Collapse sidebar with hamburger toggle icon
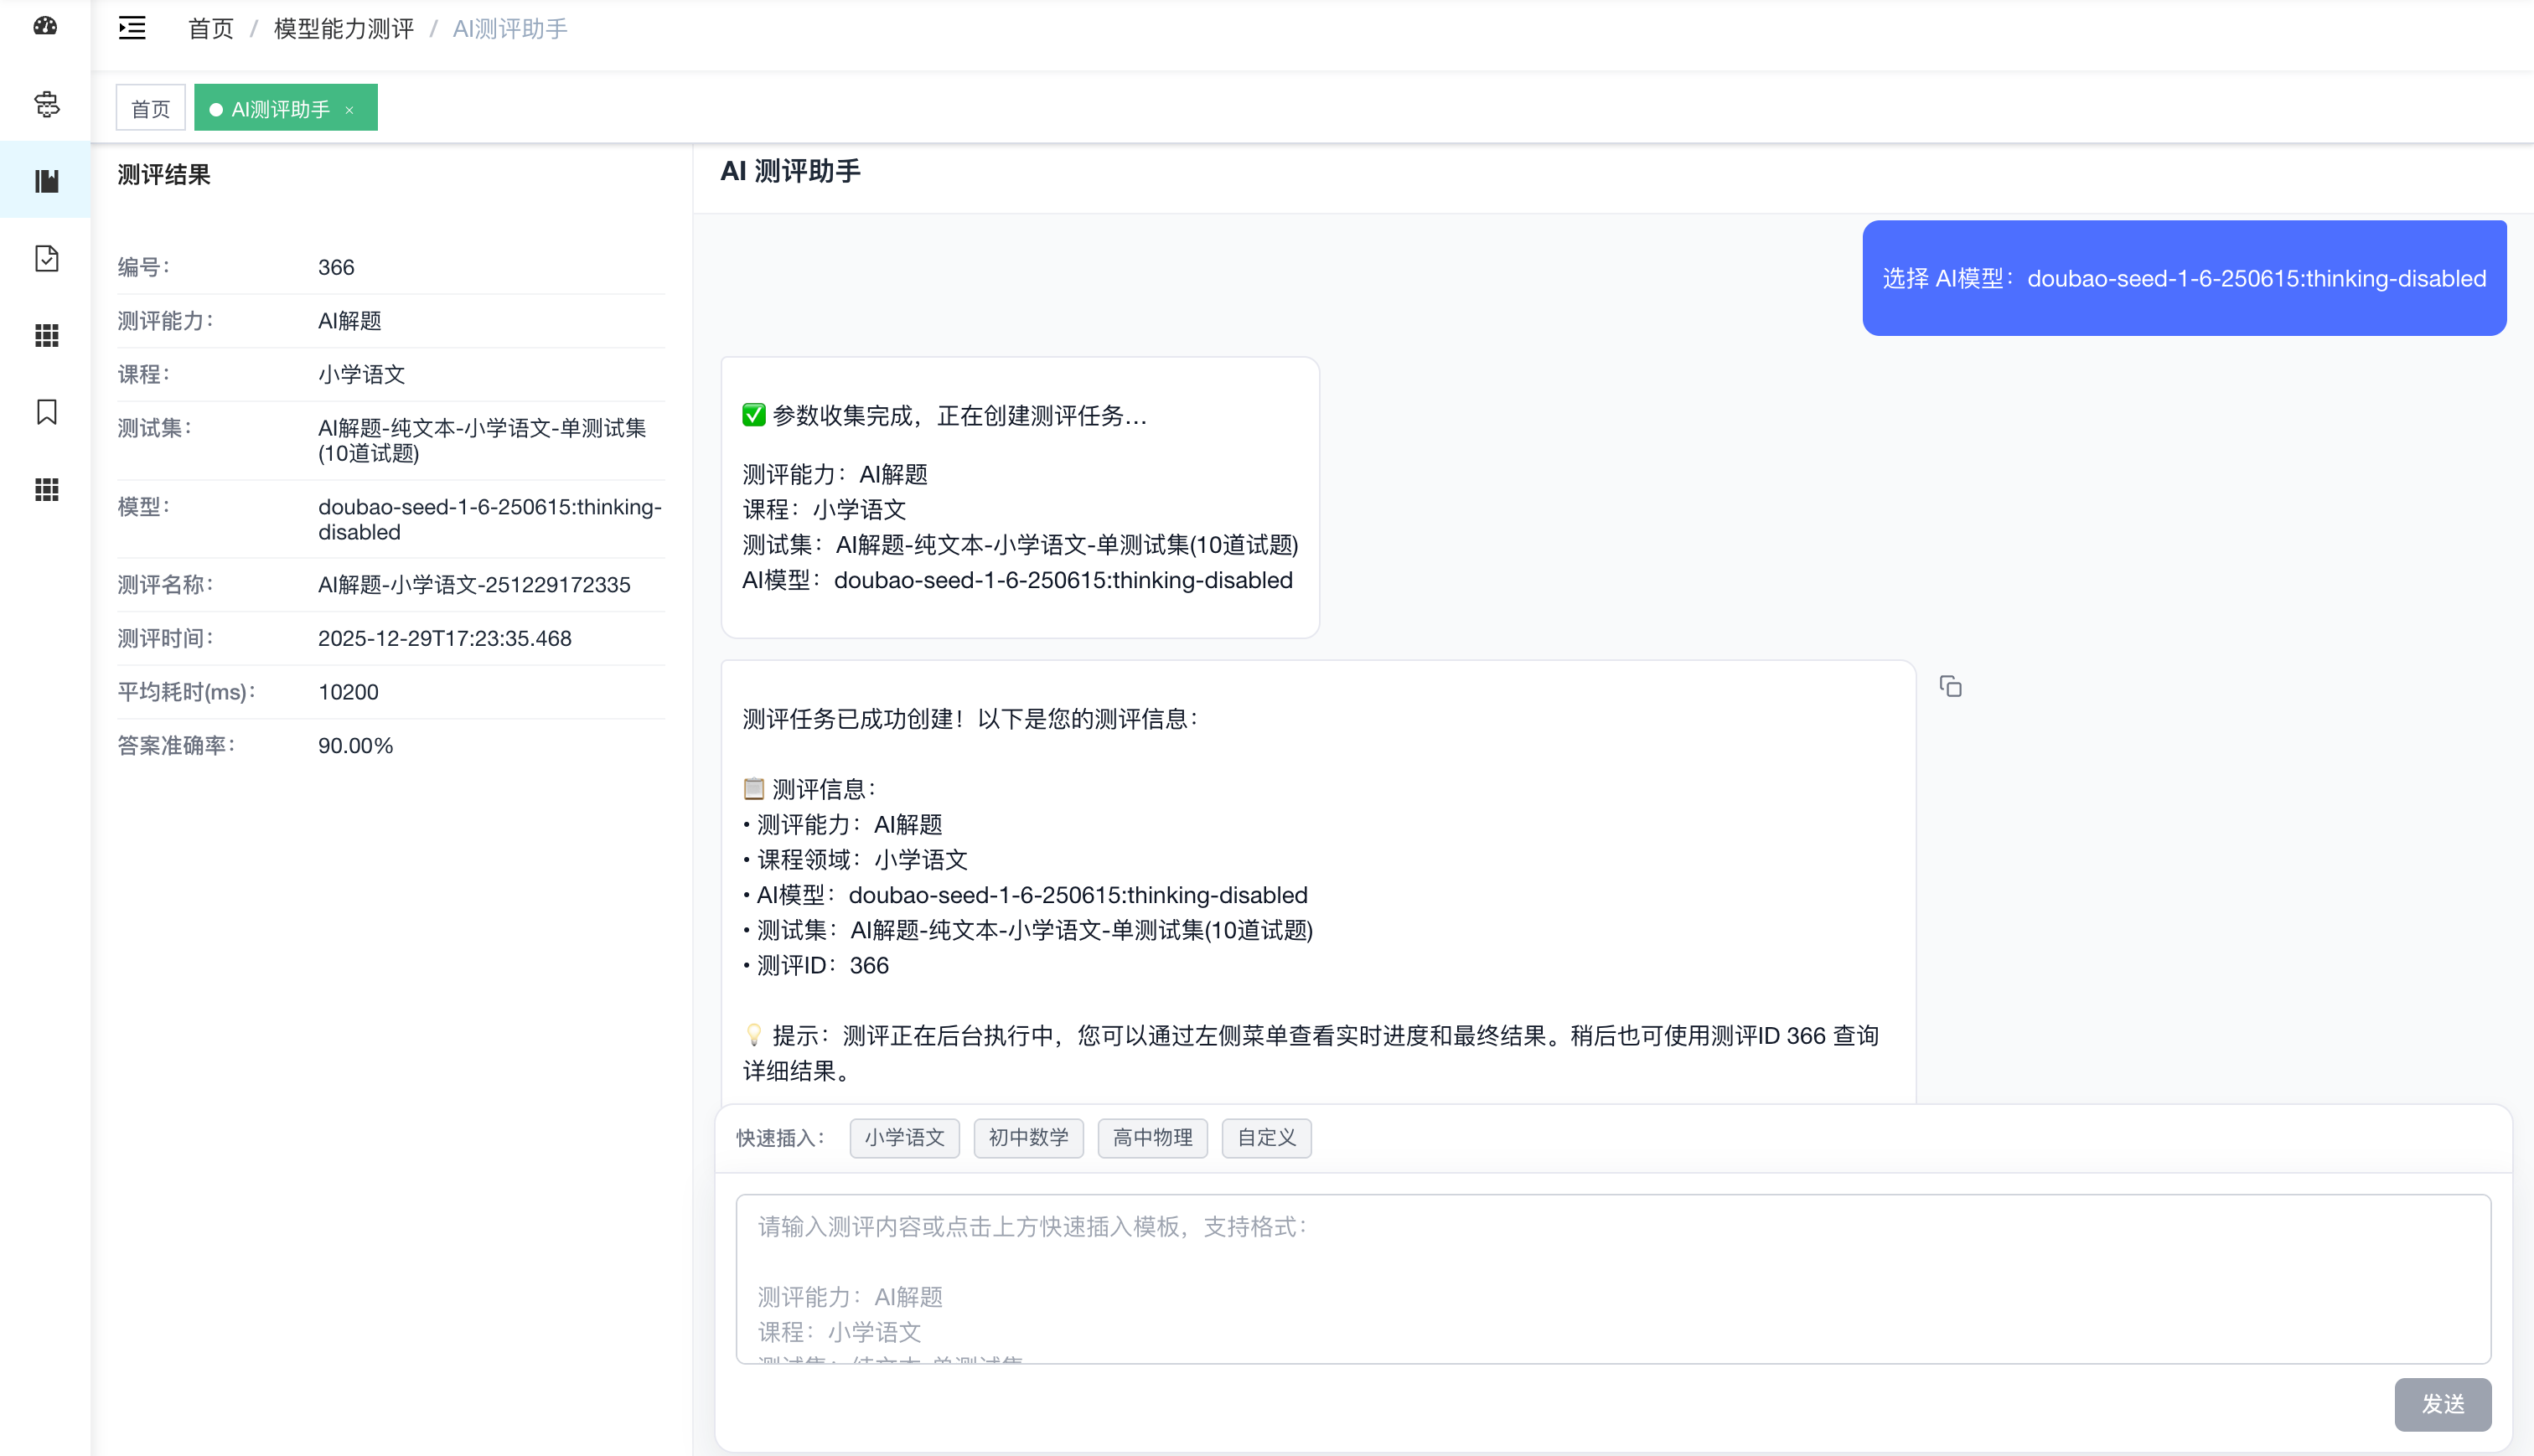 (x=132, y=28)
